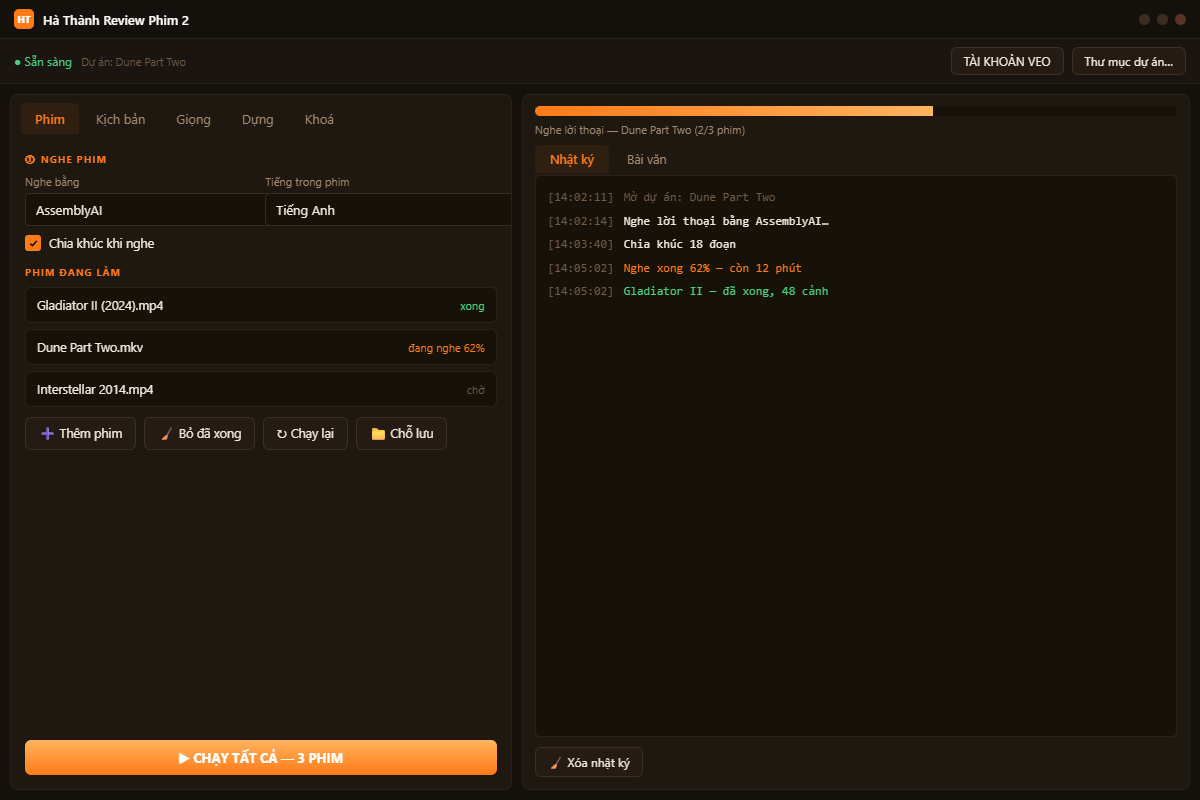This screenshot has width=1200, height=800.
Task: Click the 'chờ' status on Interstellar
Action: pyautogui.click(x=476, y=390)
